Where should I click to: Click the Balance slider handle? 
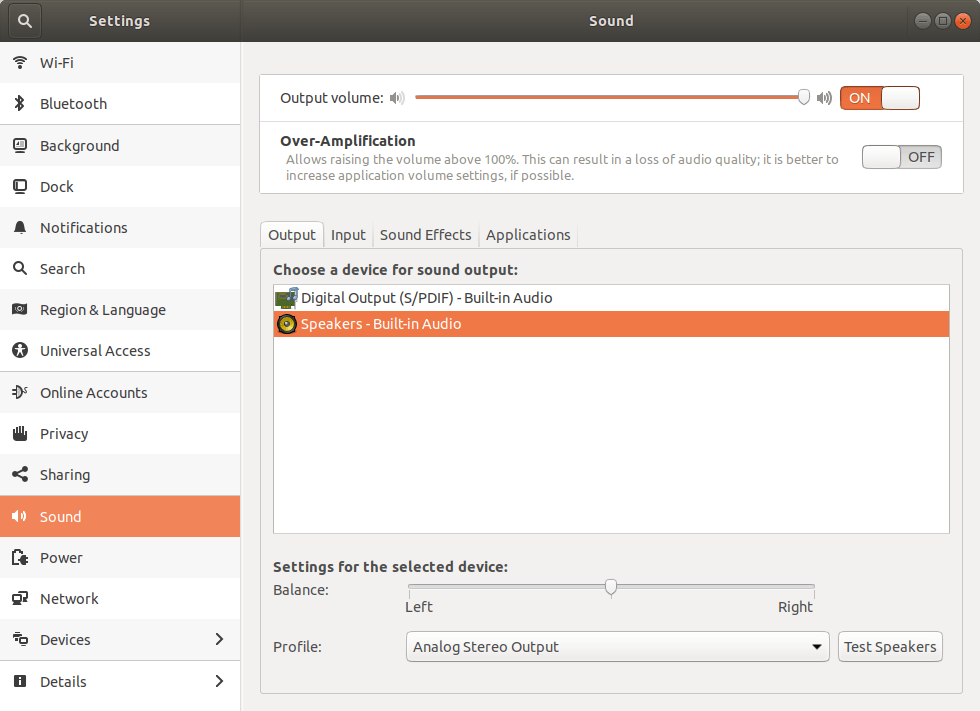611,587
